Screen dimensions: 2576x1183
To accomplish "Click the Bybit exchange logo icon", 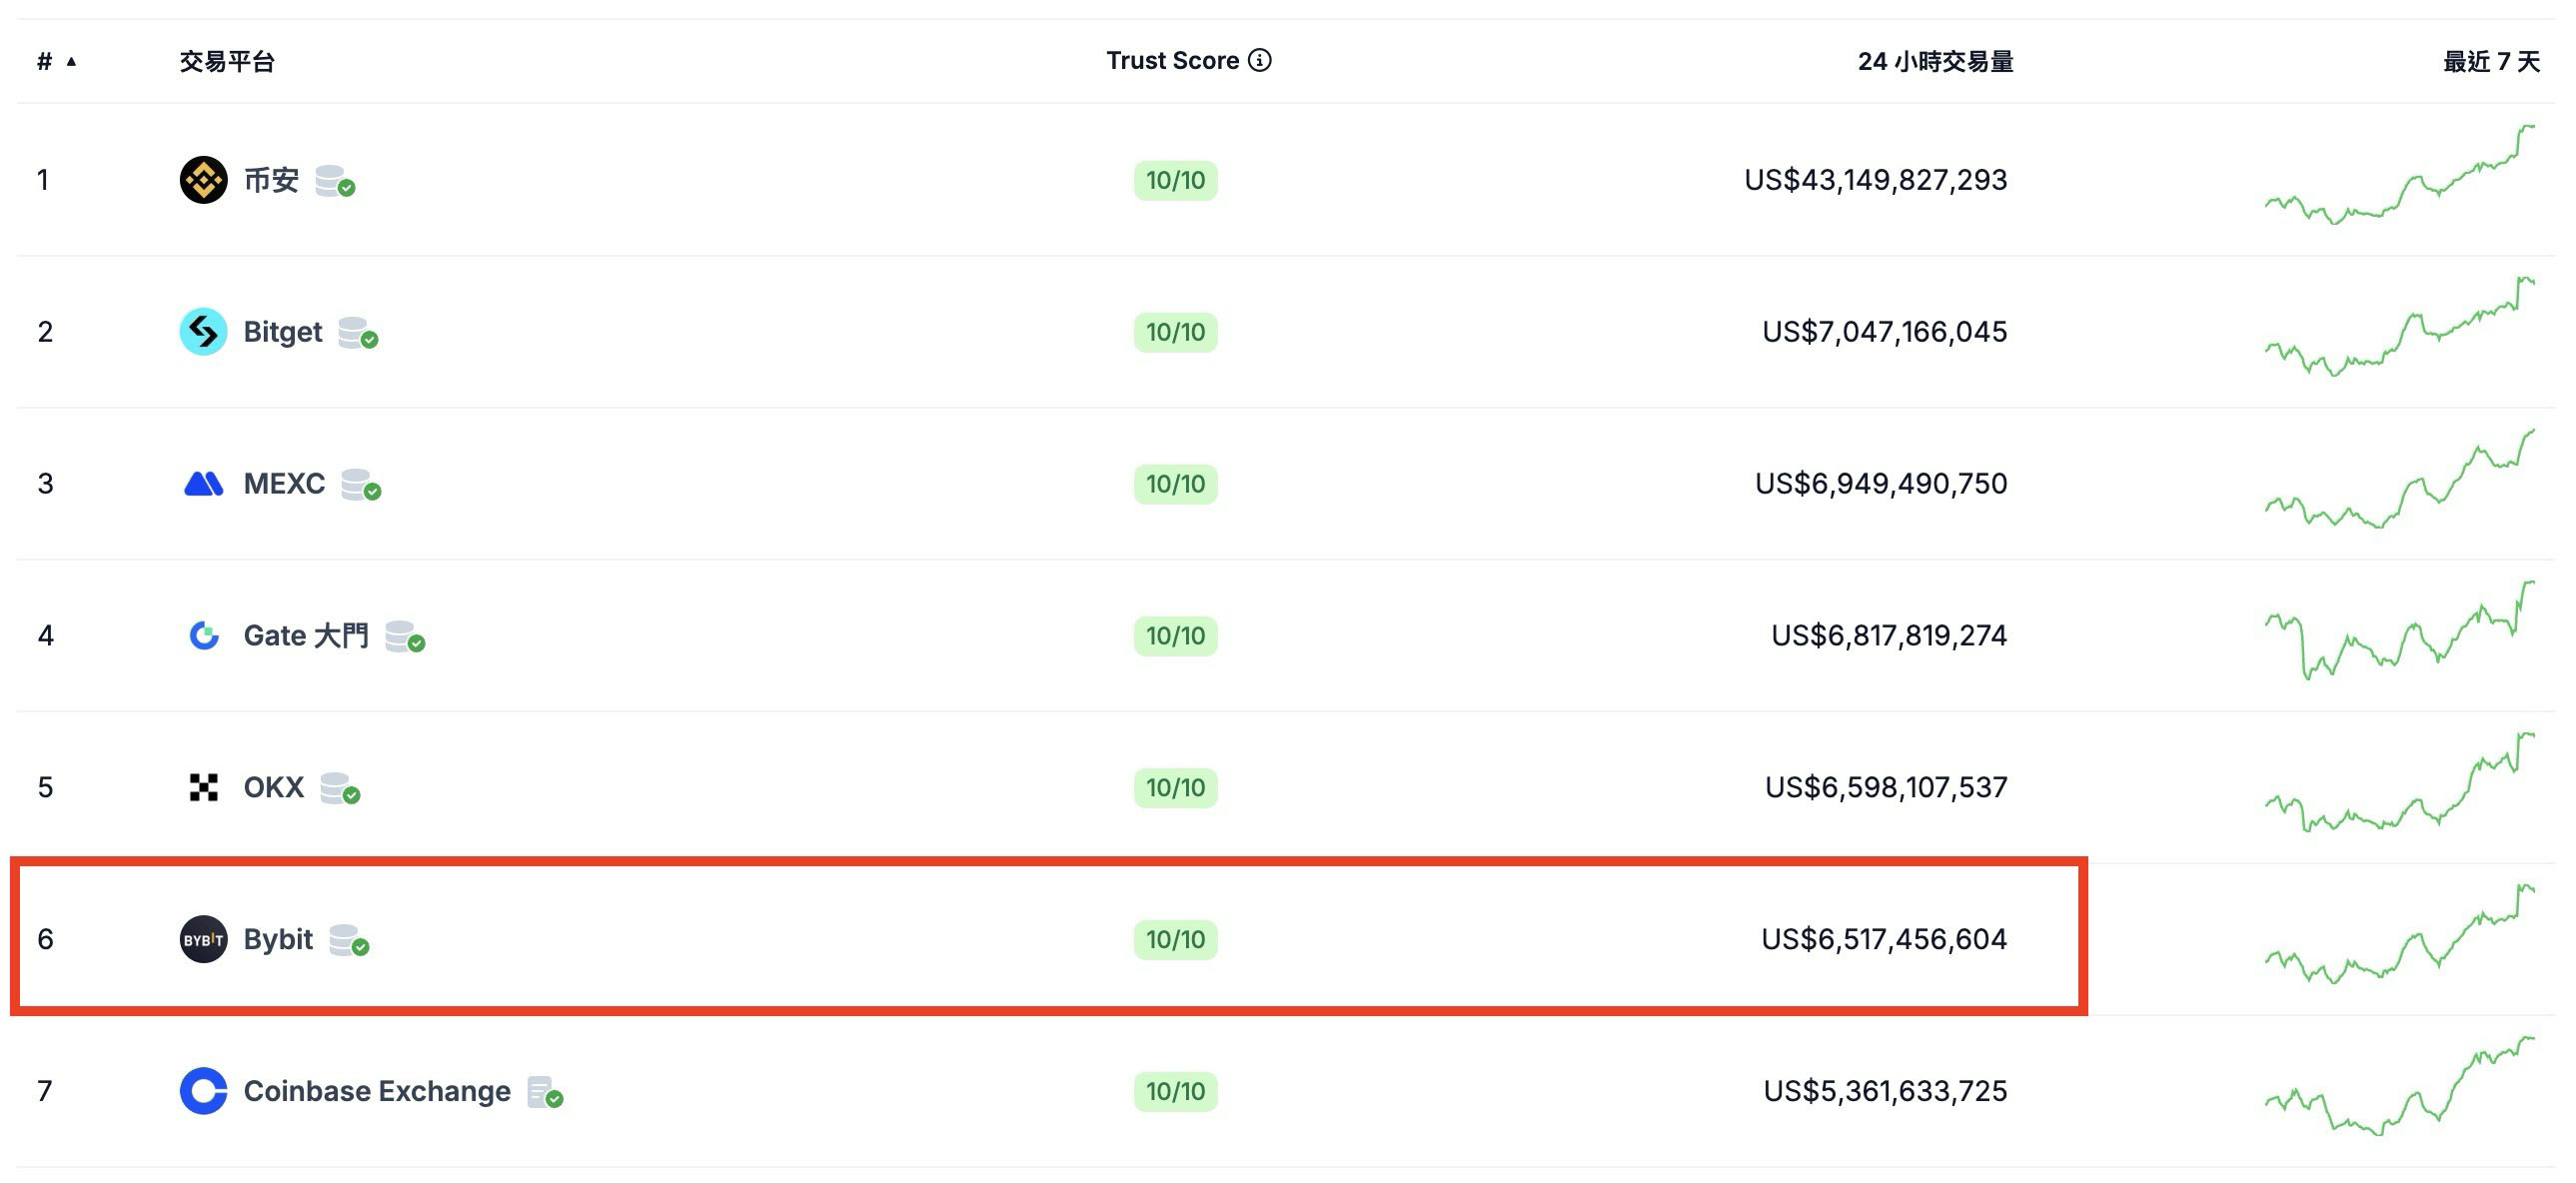I will (x=203, y=940).
